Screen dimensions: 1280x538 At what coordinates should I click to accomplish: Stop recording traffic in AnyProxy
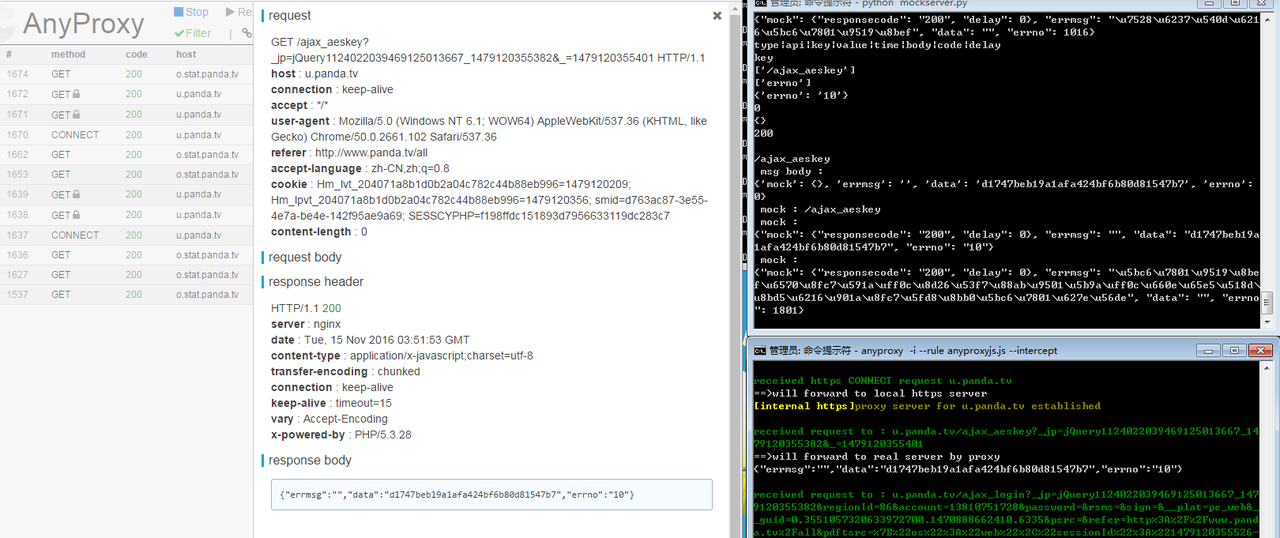pos(191,12)
